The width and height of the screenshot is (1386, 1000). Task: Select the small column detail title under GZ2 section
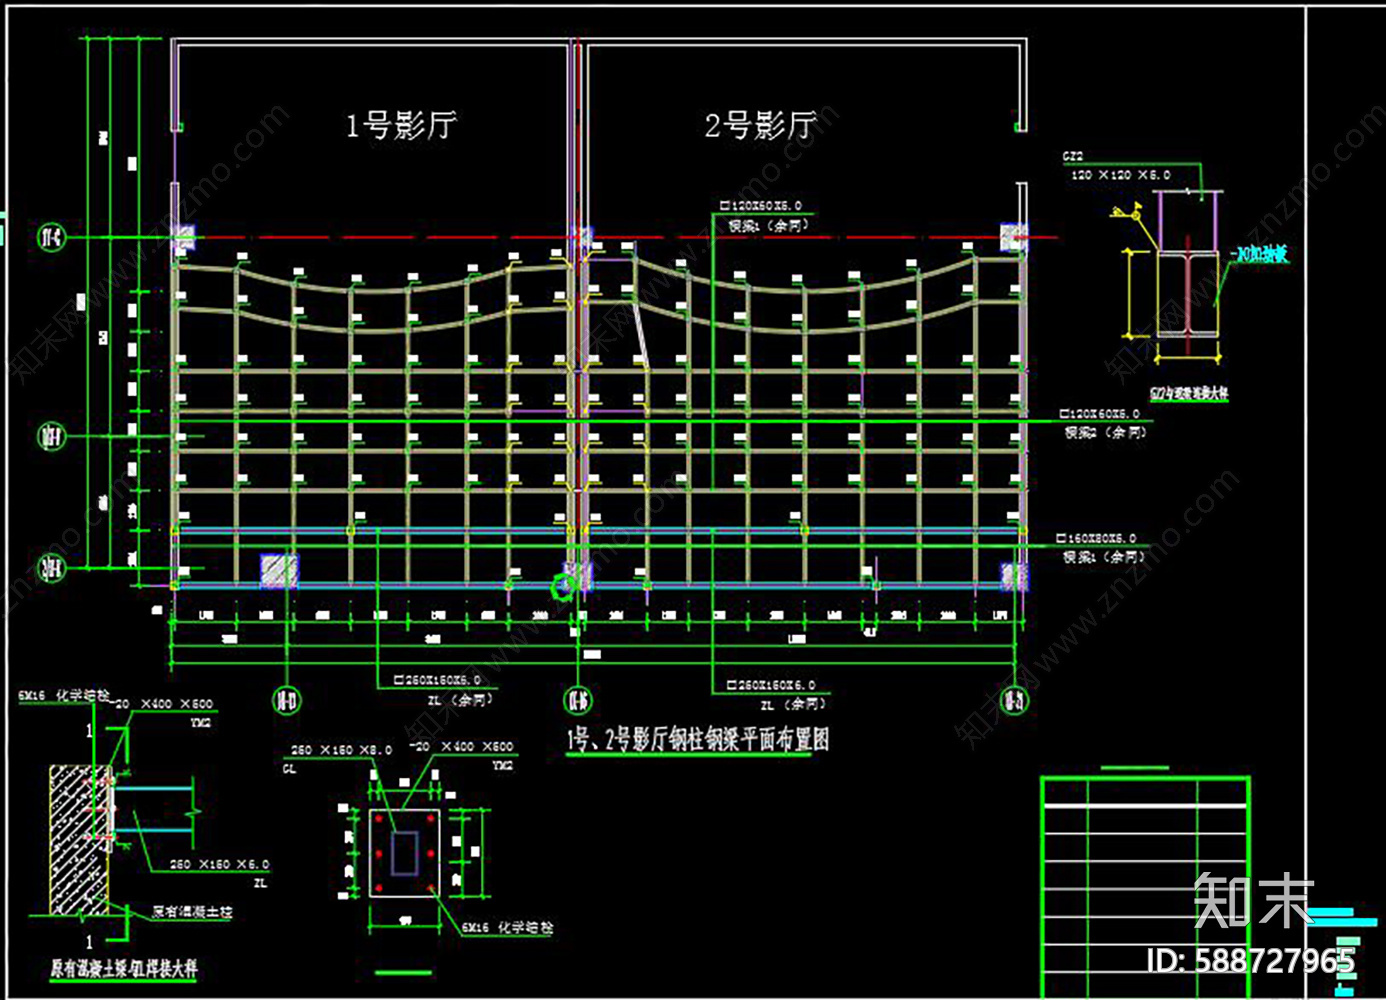[1189, 394]
